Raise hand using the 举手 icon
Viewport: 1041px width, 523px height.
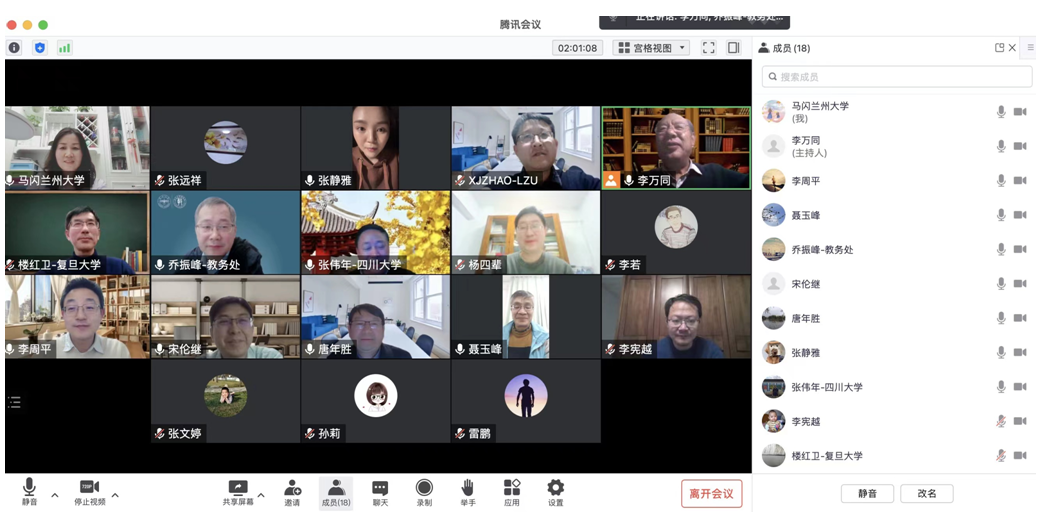(467, 492)
